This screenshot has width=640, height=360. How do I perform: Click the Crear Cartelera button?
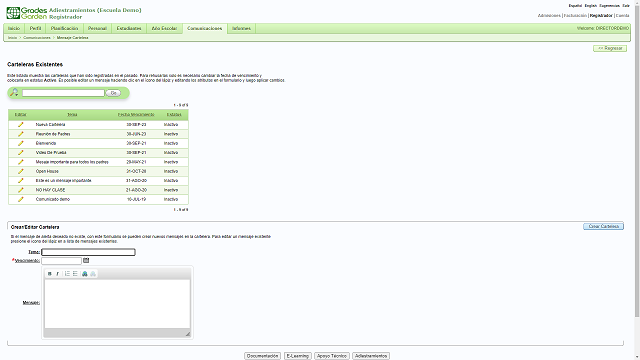pyautogui.click(x=603, y=226)
